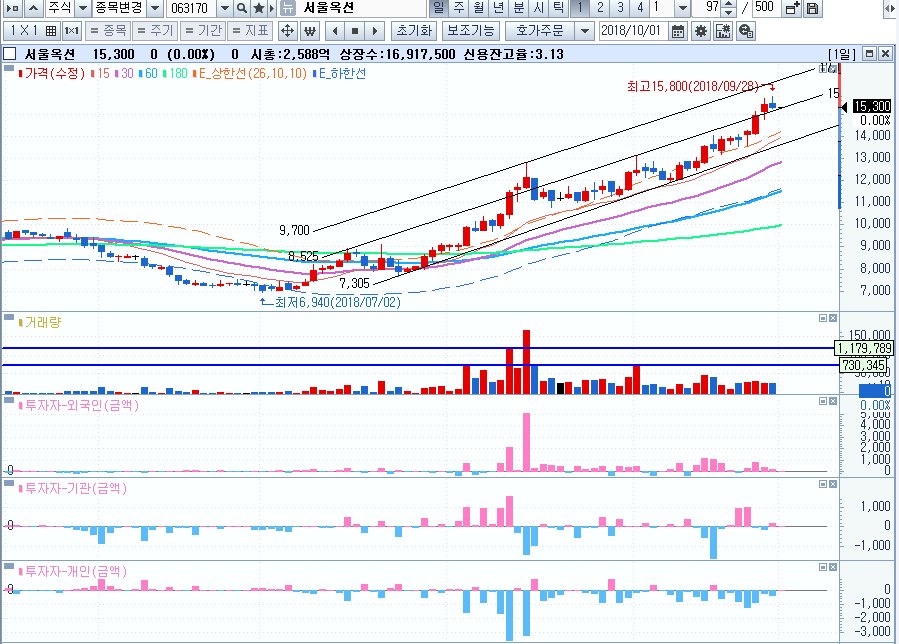The image size is (899, 644).
Task: Click the 60 moving average legend
Action: [148, 73]
